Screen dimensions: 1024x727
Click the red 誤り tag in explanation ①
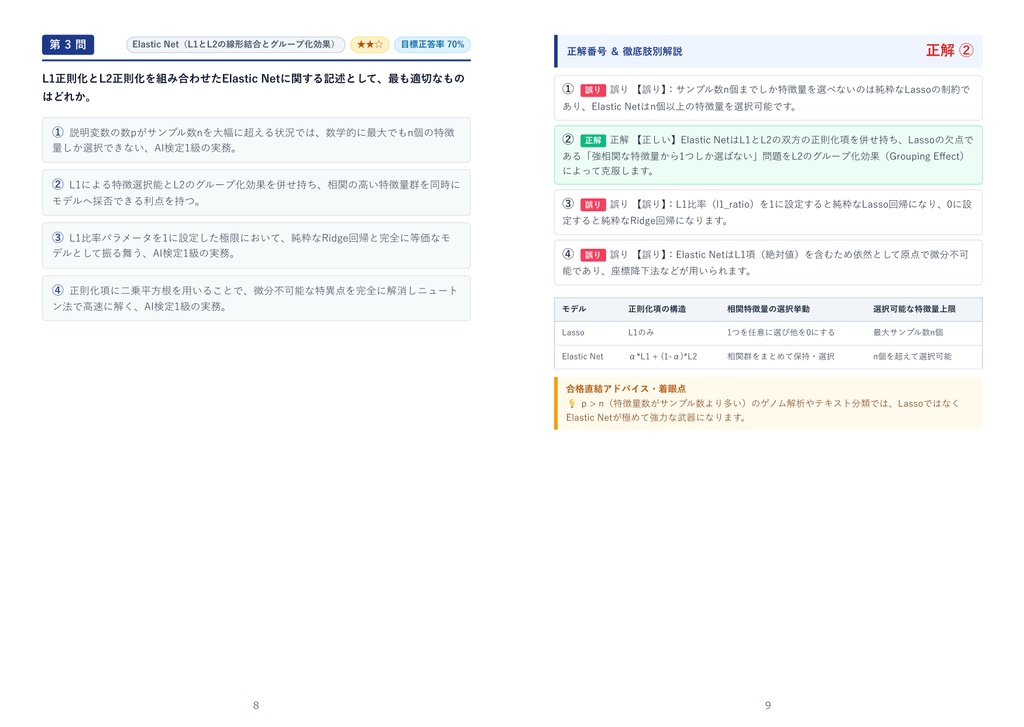pos(593,90)
